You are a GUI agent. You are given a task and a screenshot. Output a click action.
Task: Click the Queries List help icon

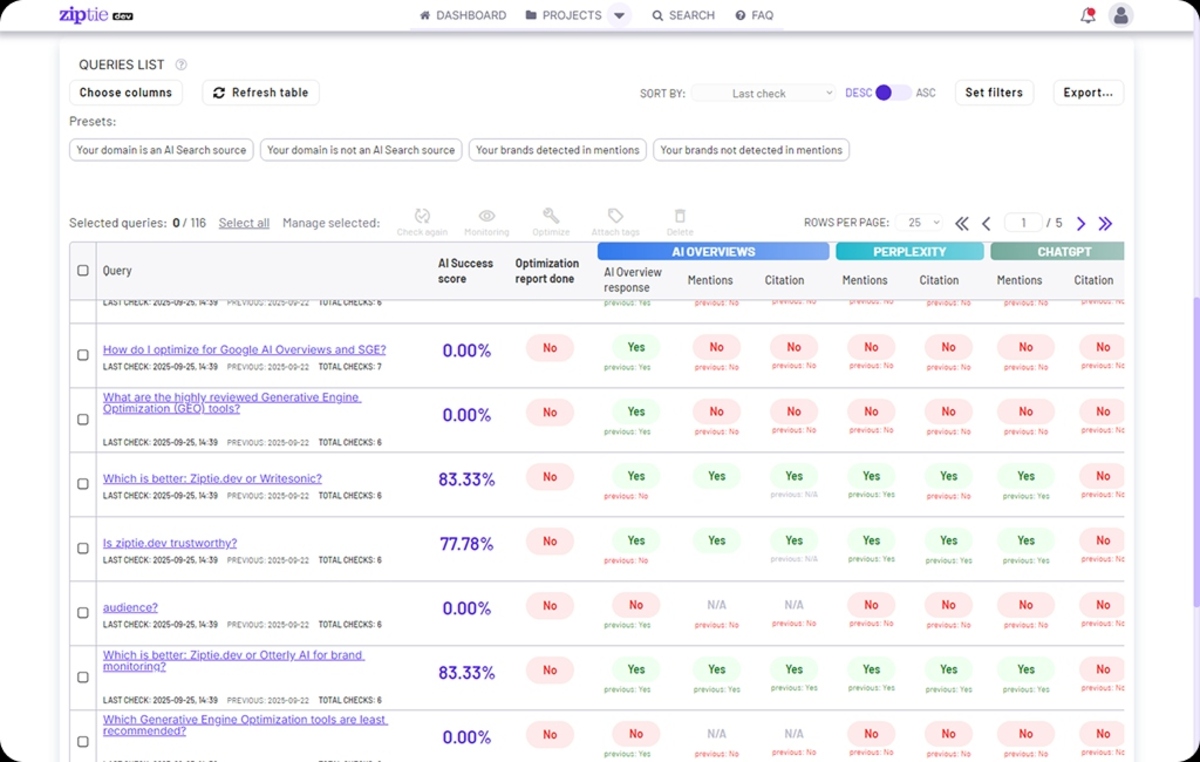coord(181,65)
